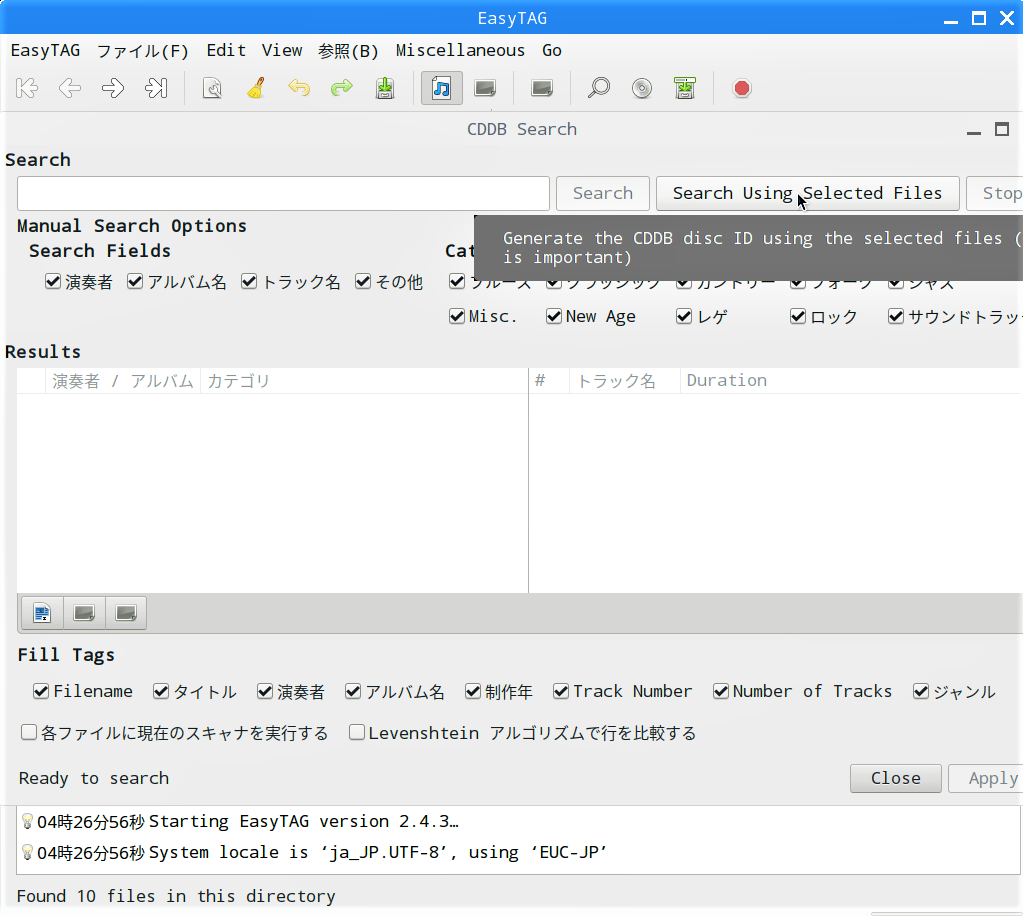Save files using green download-arrow drive icon
The height and width of the screenshot is (916, 1023).
click(x=385, y=88)
